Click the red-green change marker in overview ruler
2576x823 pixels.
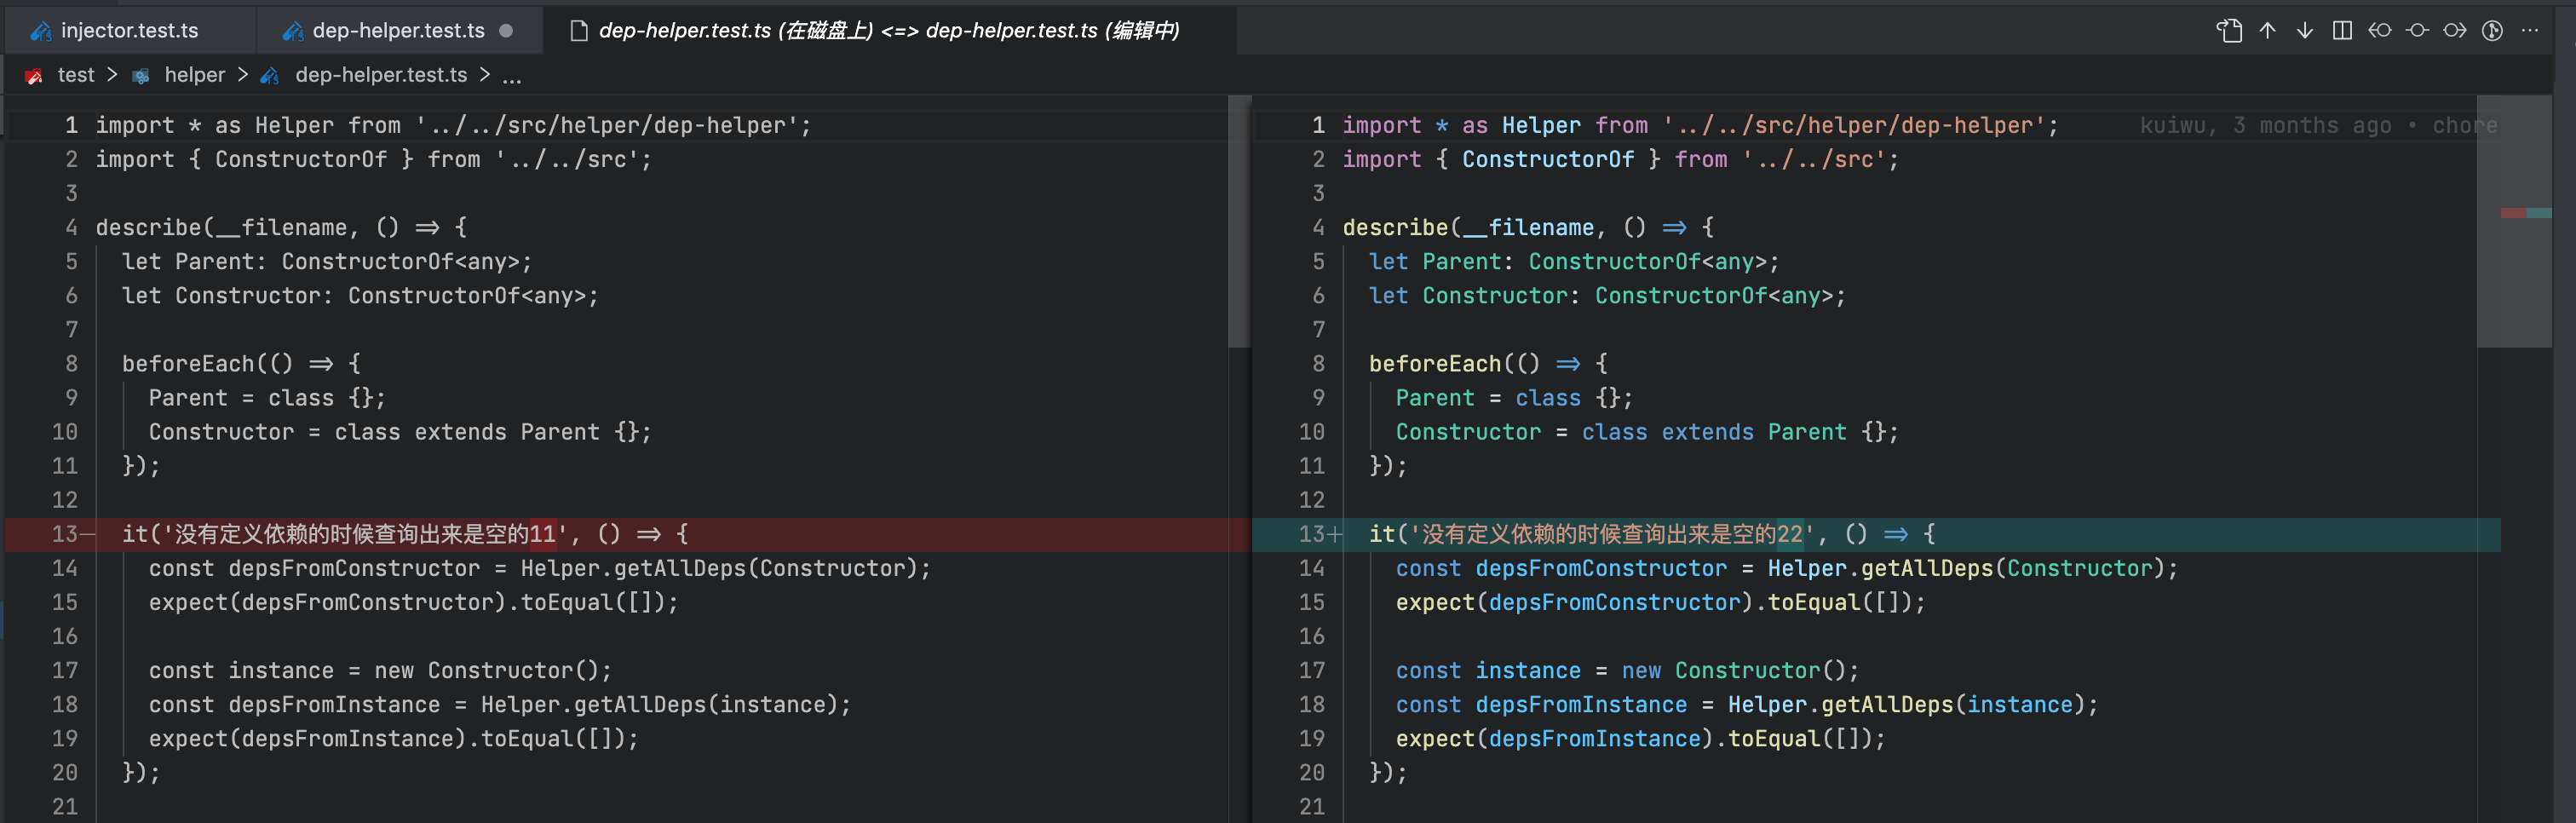(2526, 213)
